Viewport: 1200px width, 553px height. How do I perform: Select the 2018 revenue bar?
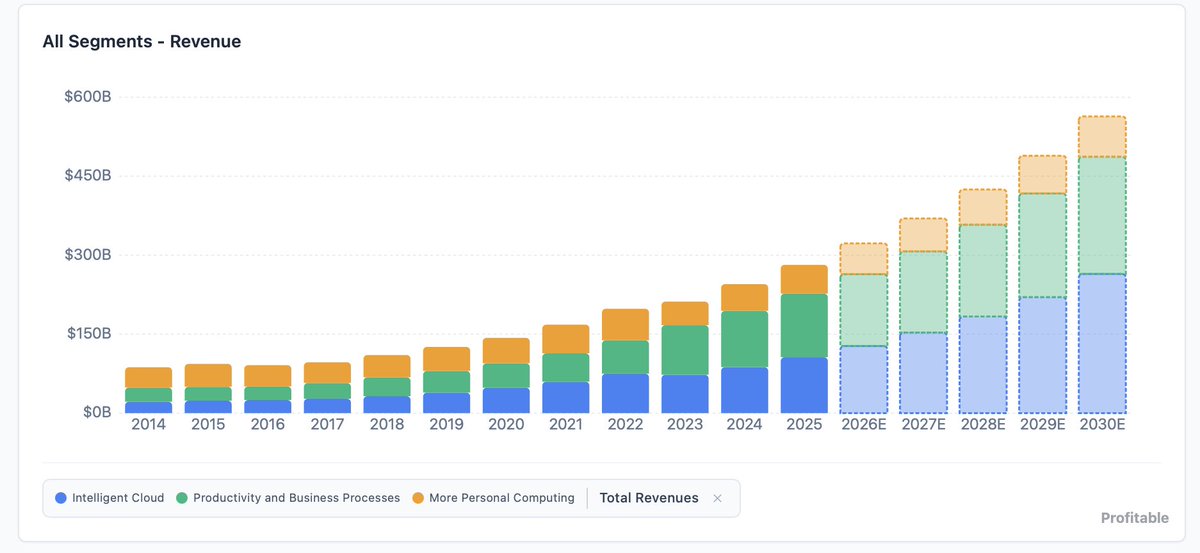[x=387, y=384]
